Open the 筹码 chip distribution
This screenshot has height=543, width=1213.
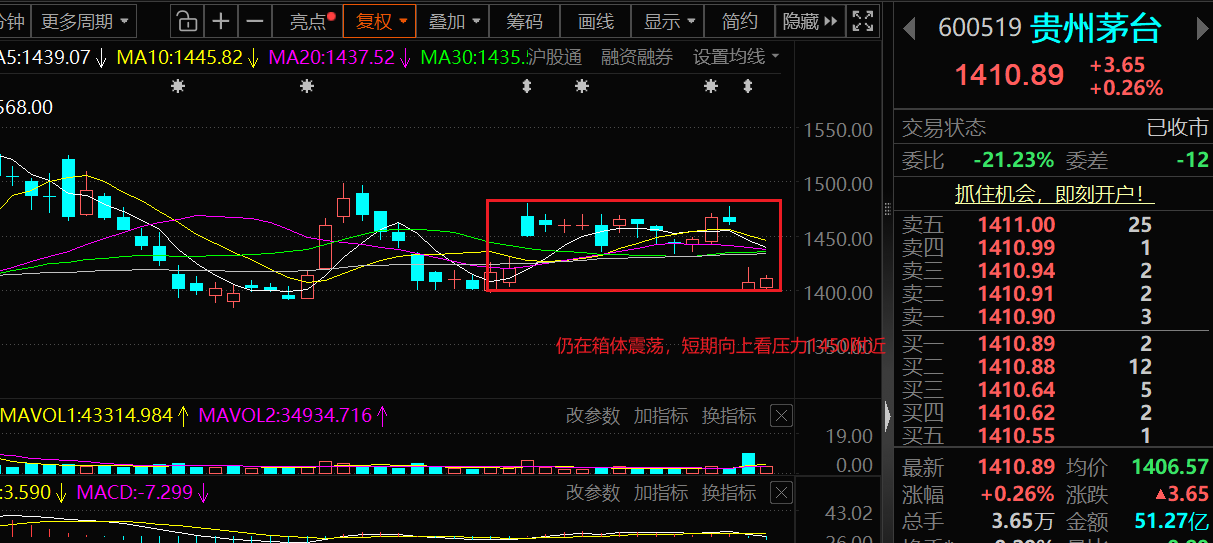coord(524,20)
